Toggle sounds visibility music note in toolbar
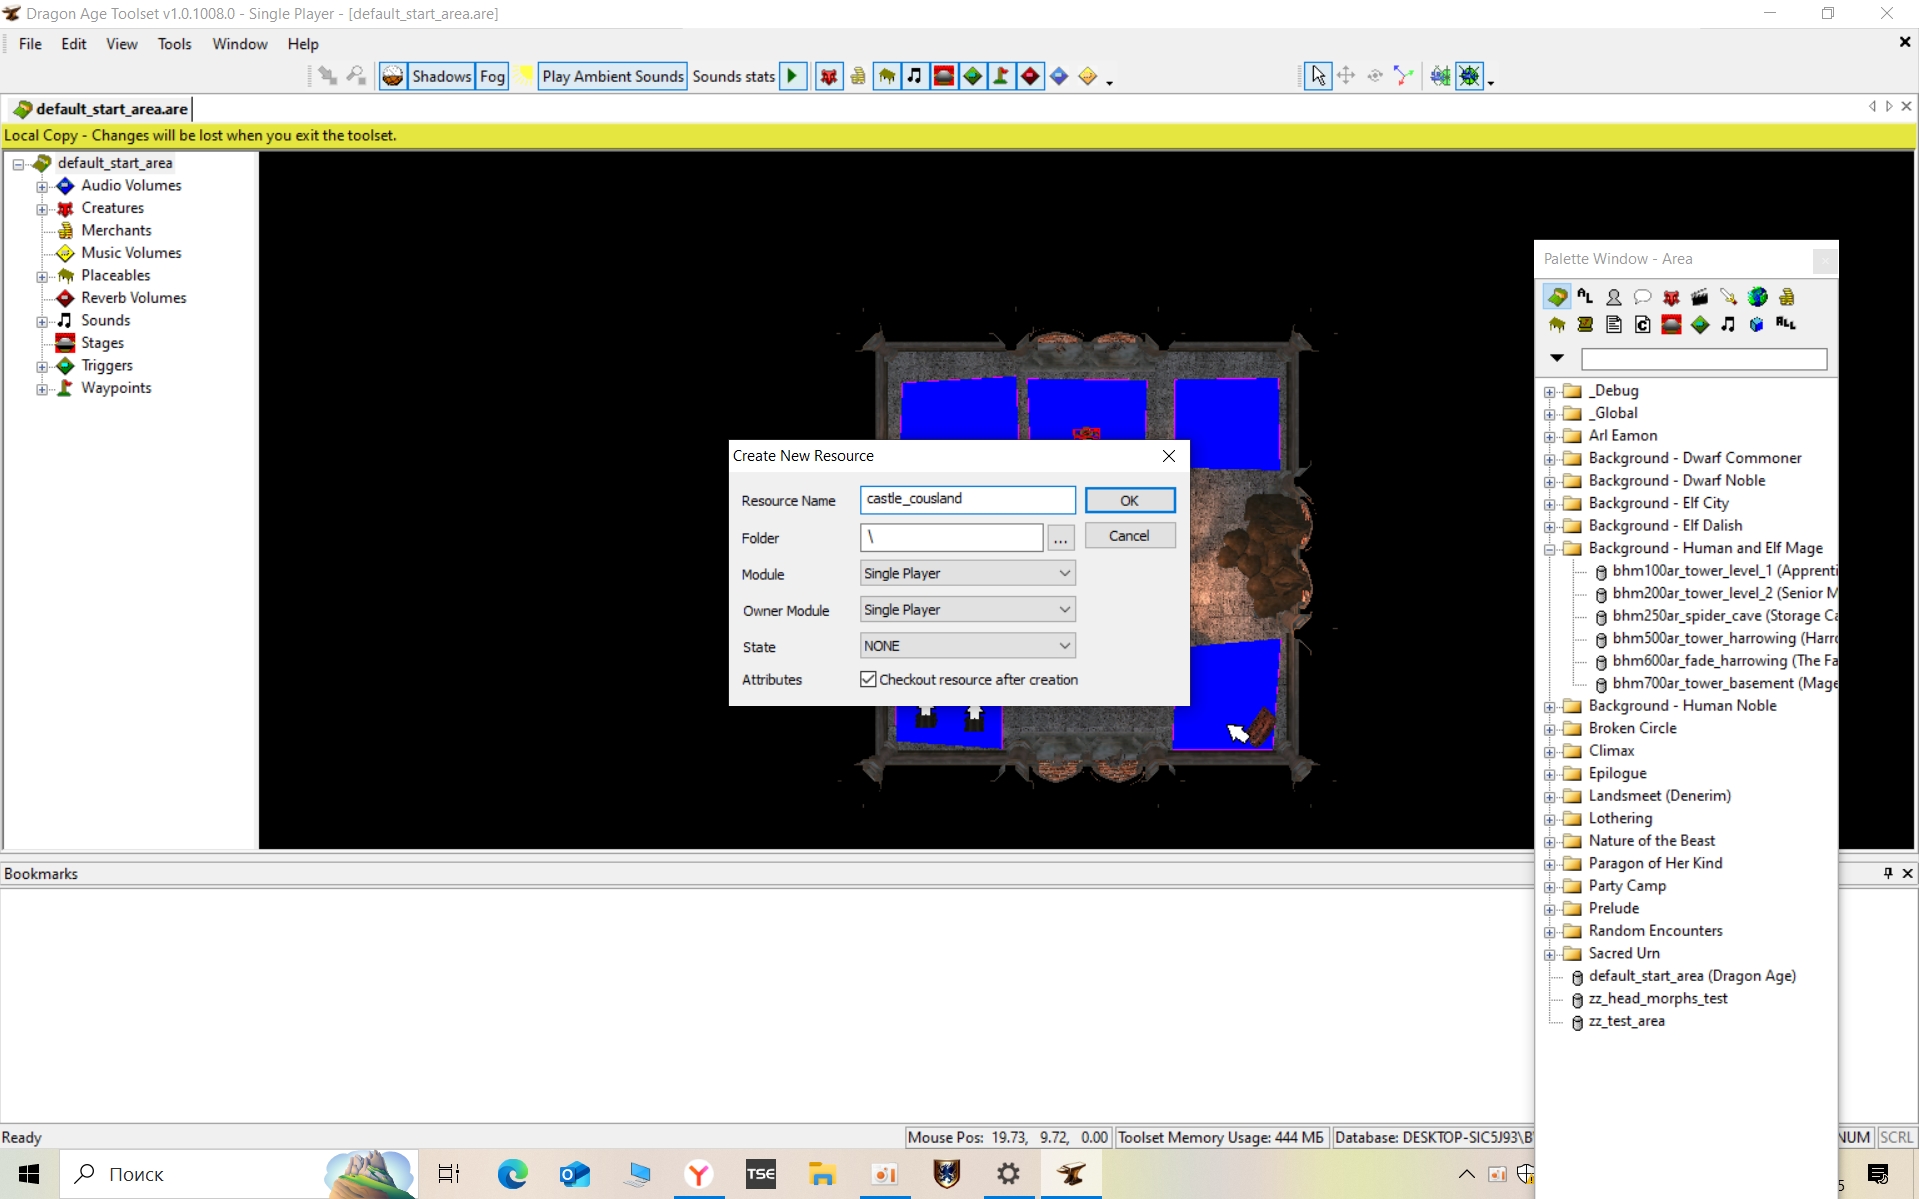This screenshot has width=1919, height=1199. pos(915,76)
